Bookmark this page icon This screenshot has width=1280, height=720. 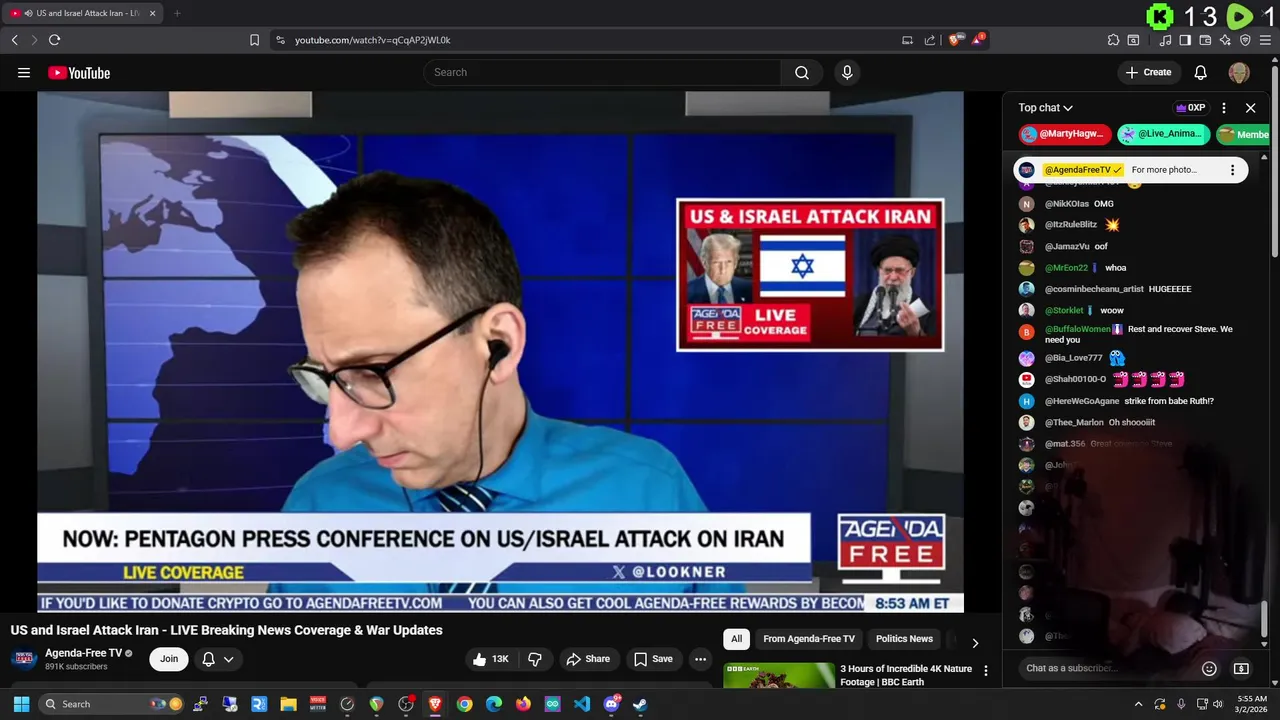coord(254,40)
